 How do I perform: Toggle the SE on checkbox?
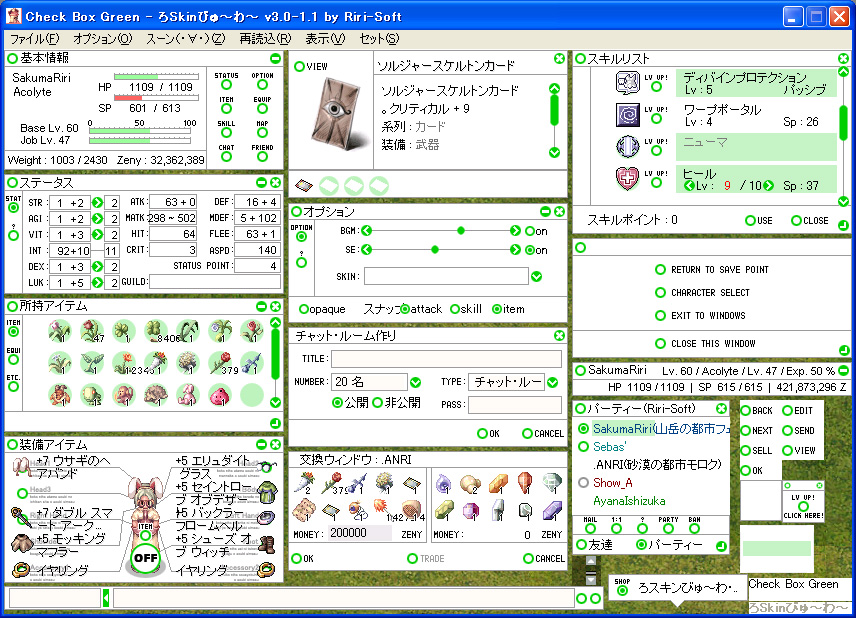[x=529, y=250]
